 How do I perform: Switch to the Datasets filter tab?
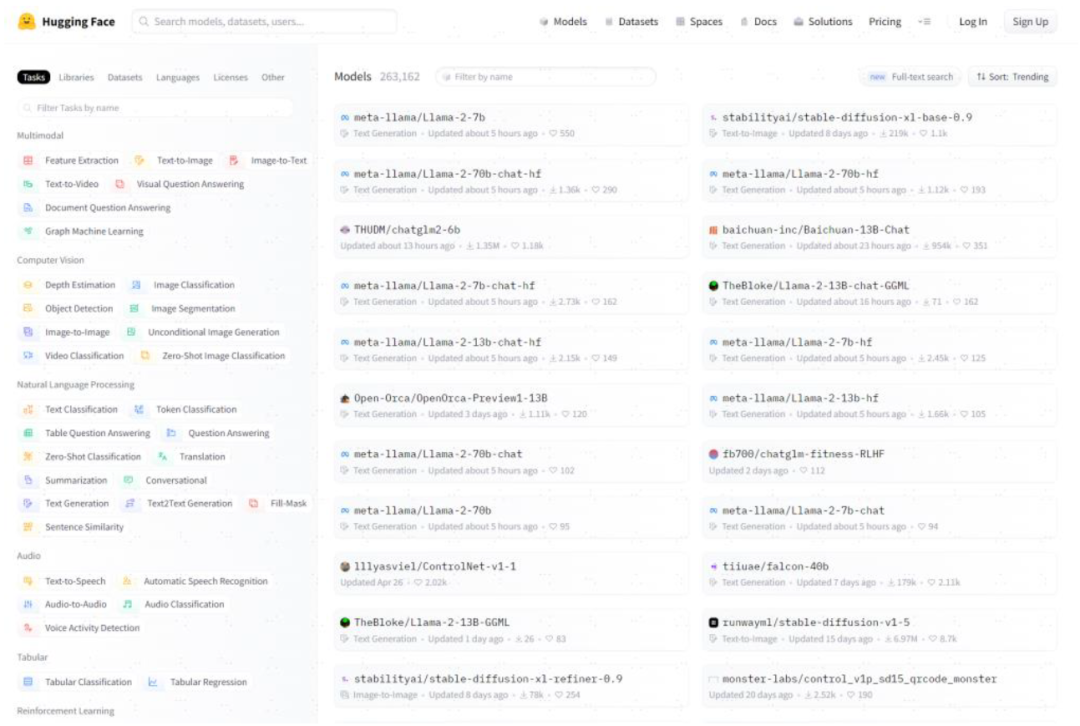coord(125,77)
